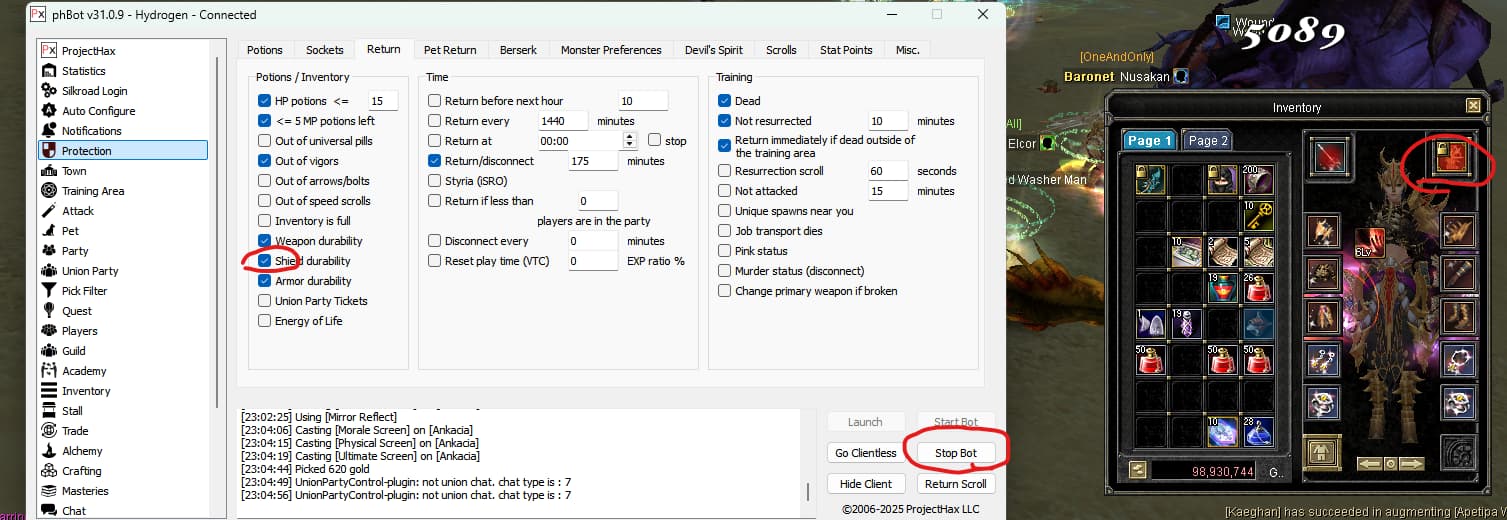
Task: Uncheck the Shield durability checkbox
Action: tap(265, 261)
